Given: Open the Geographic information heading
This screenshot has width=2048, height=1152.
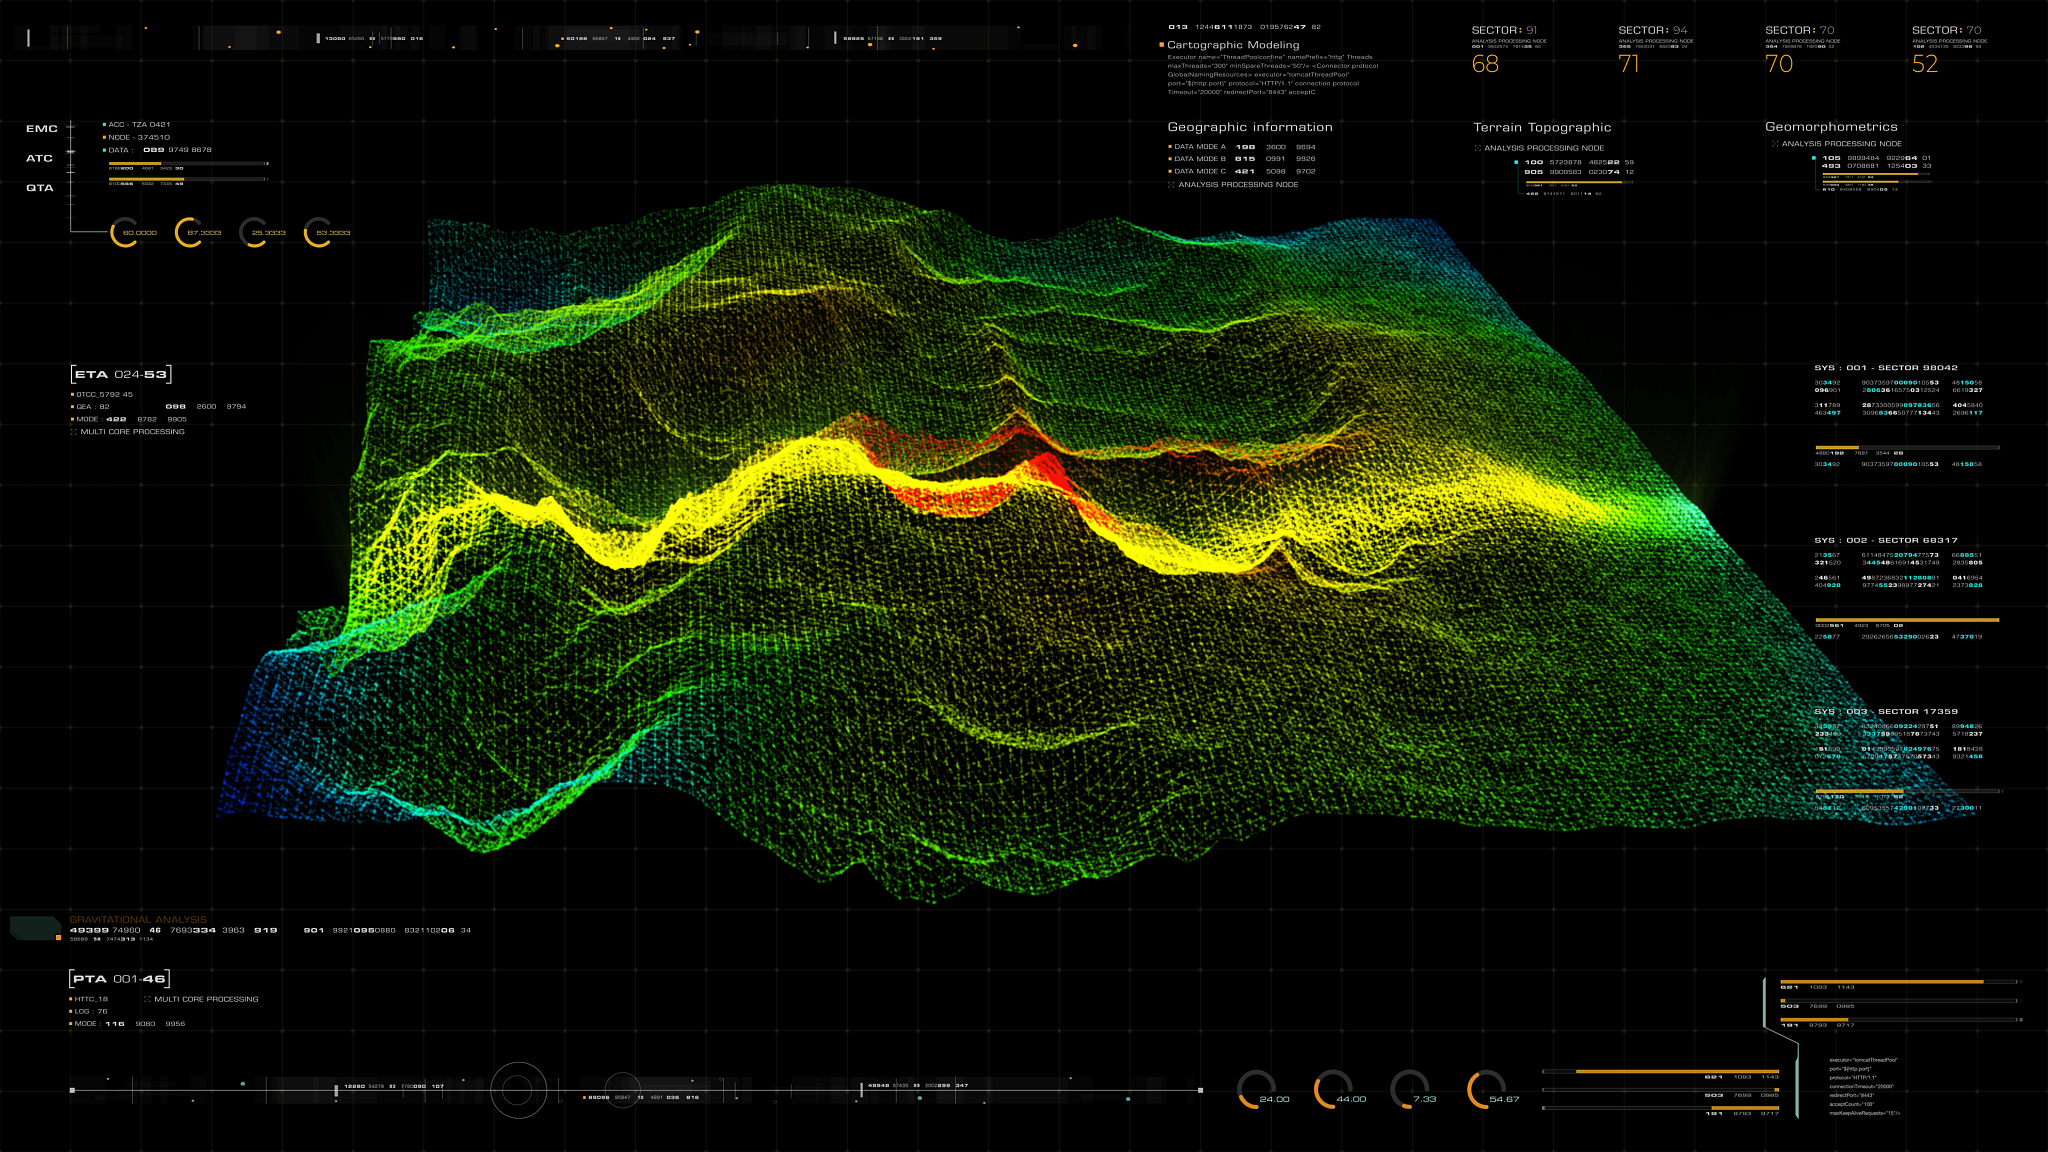Looking at the screenshot, I should [1249, 127].
